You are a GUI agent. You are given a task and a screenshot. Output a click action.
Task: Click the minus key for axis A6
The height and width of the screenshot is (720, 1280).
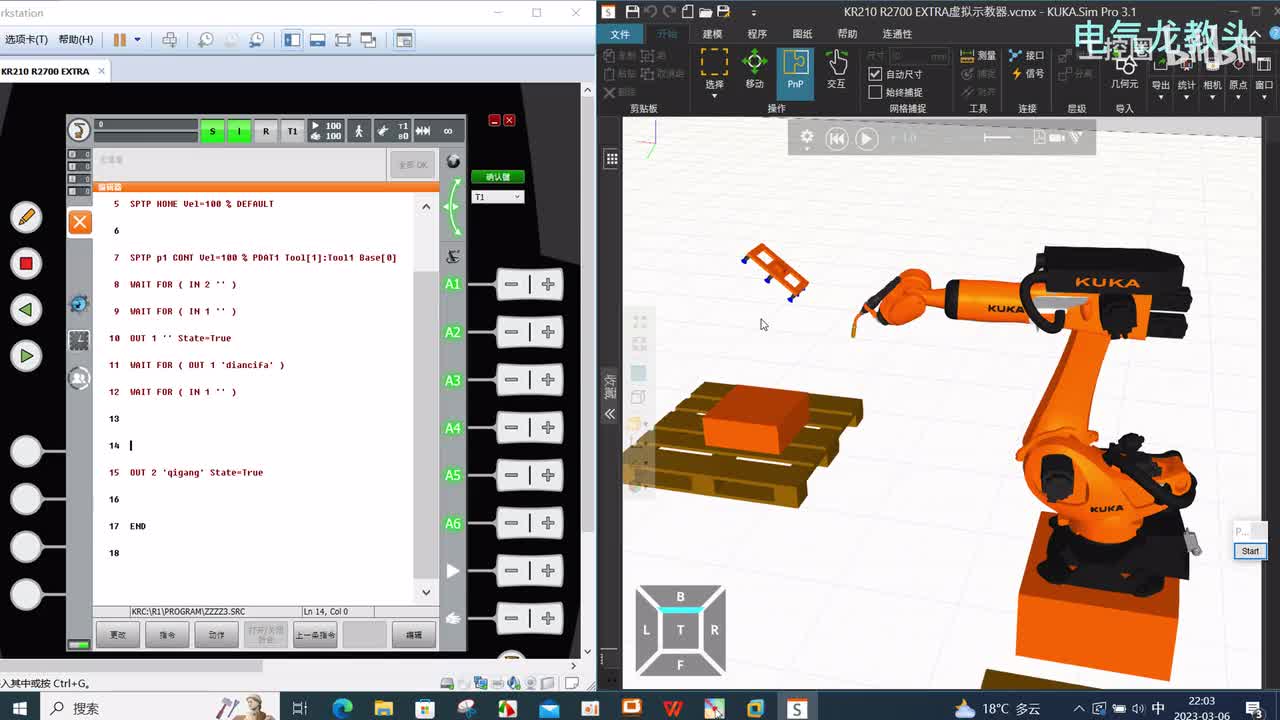511,523
